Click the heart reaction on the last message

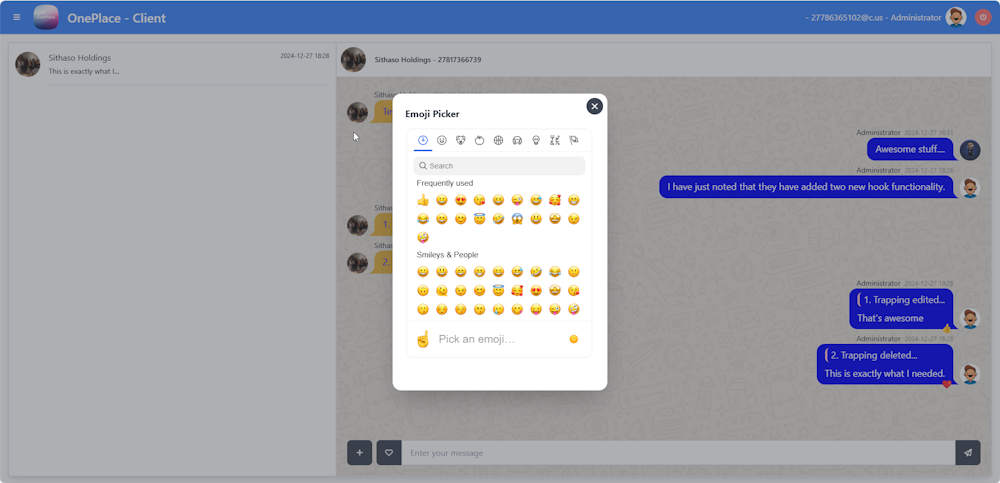pyautogui.click(x=946, y=384)
